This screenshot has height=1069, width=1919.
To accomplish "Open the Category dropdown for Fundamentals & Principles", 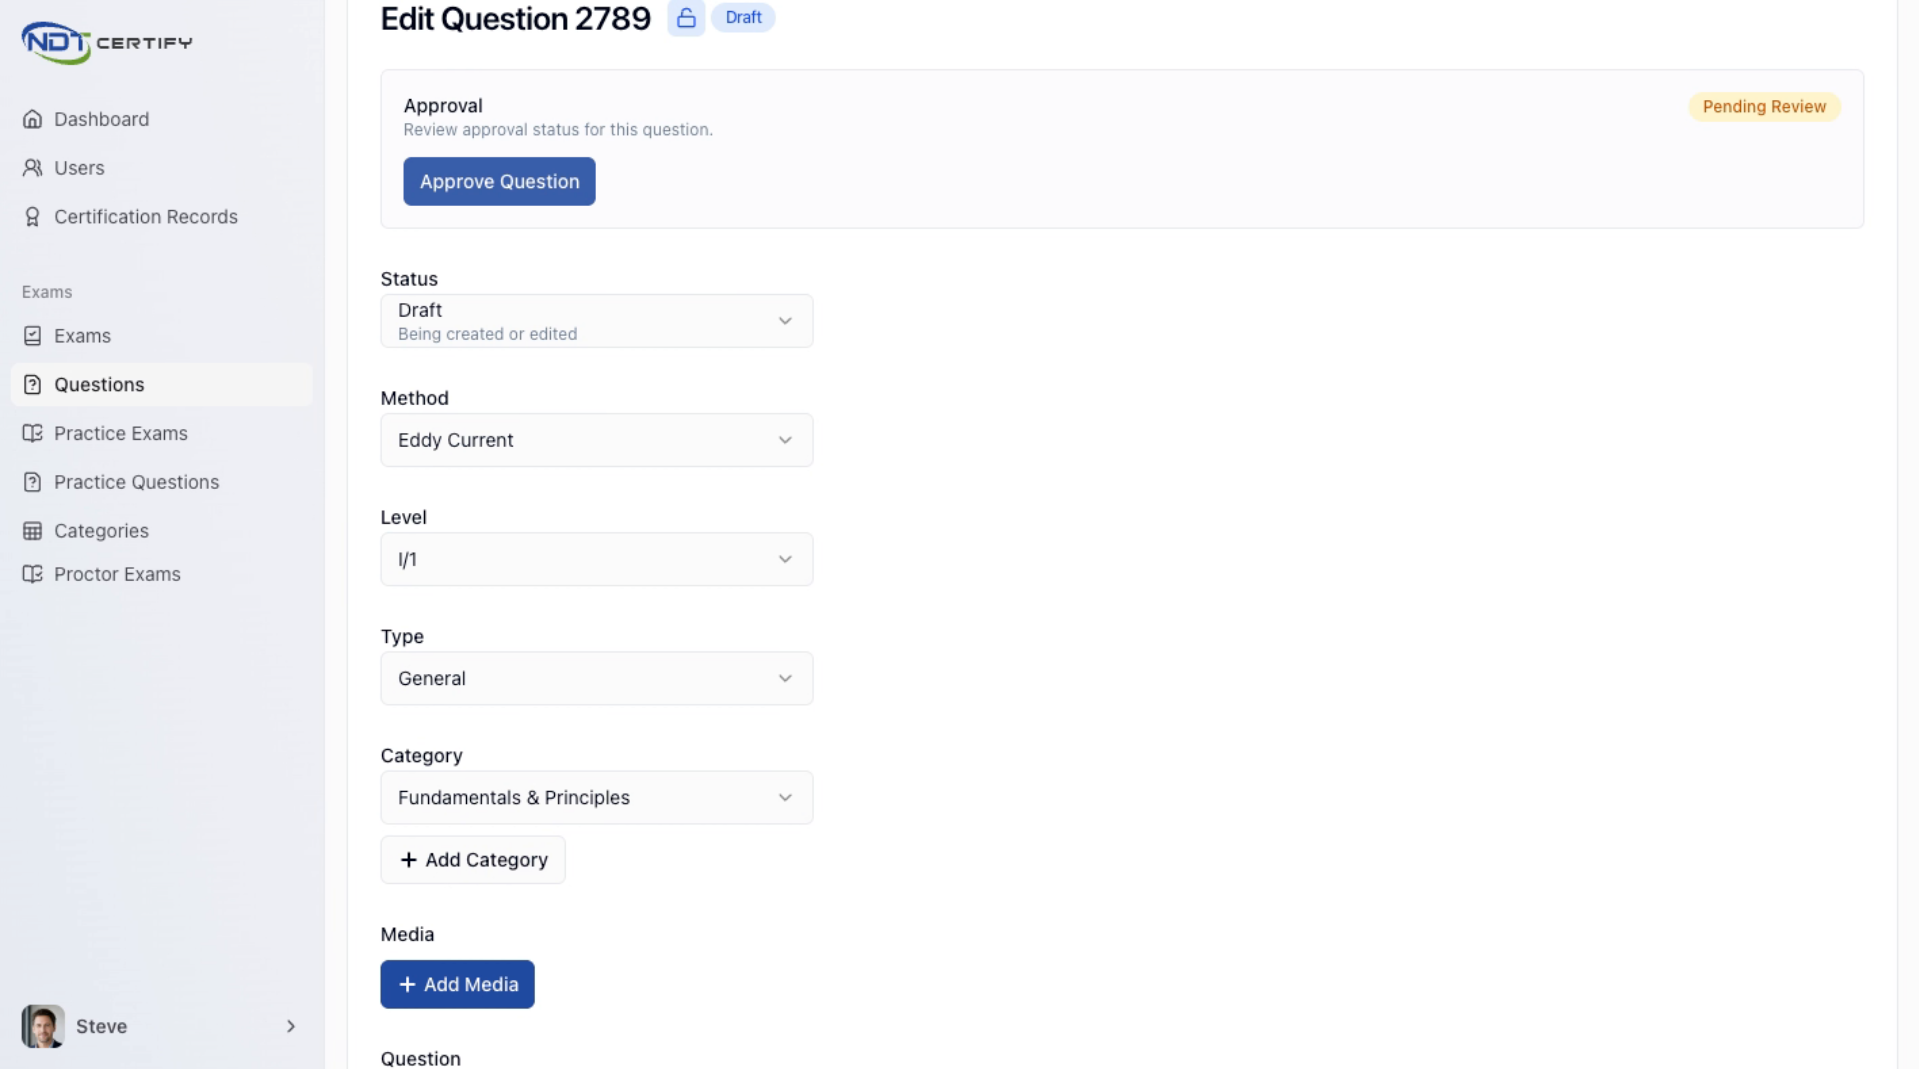I will tap(597, 797).
